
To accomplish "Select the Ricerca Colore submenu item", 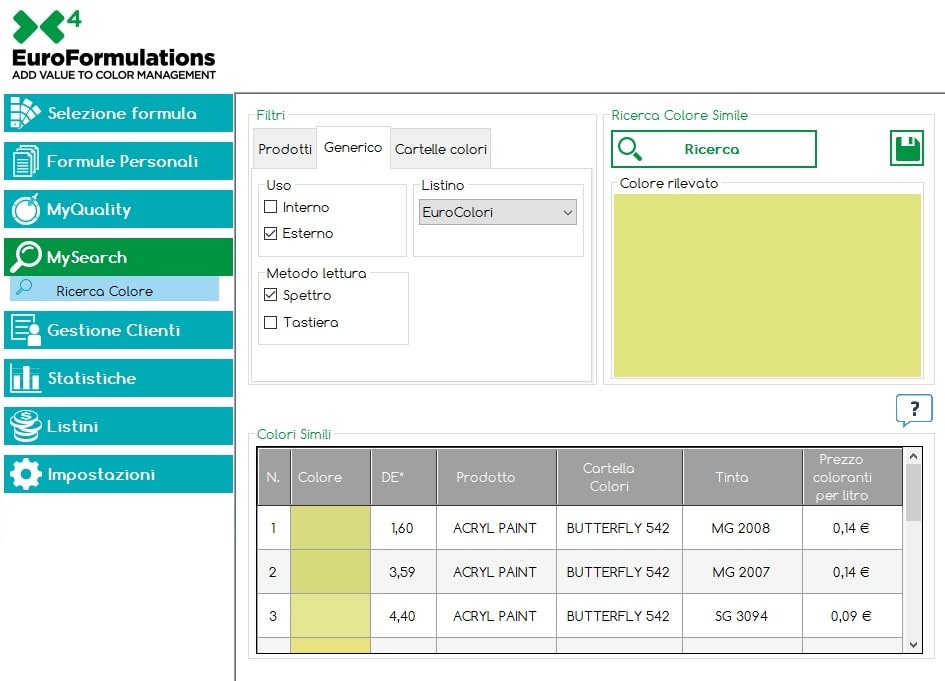I will 115,289.
